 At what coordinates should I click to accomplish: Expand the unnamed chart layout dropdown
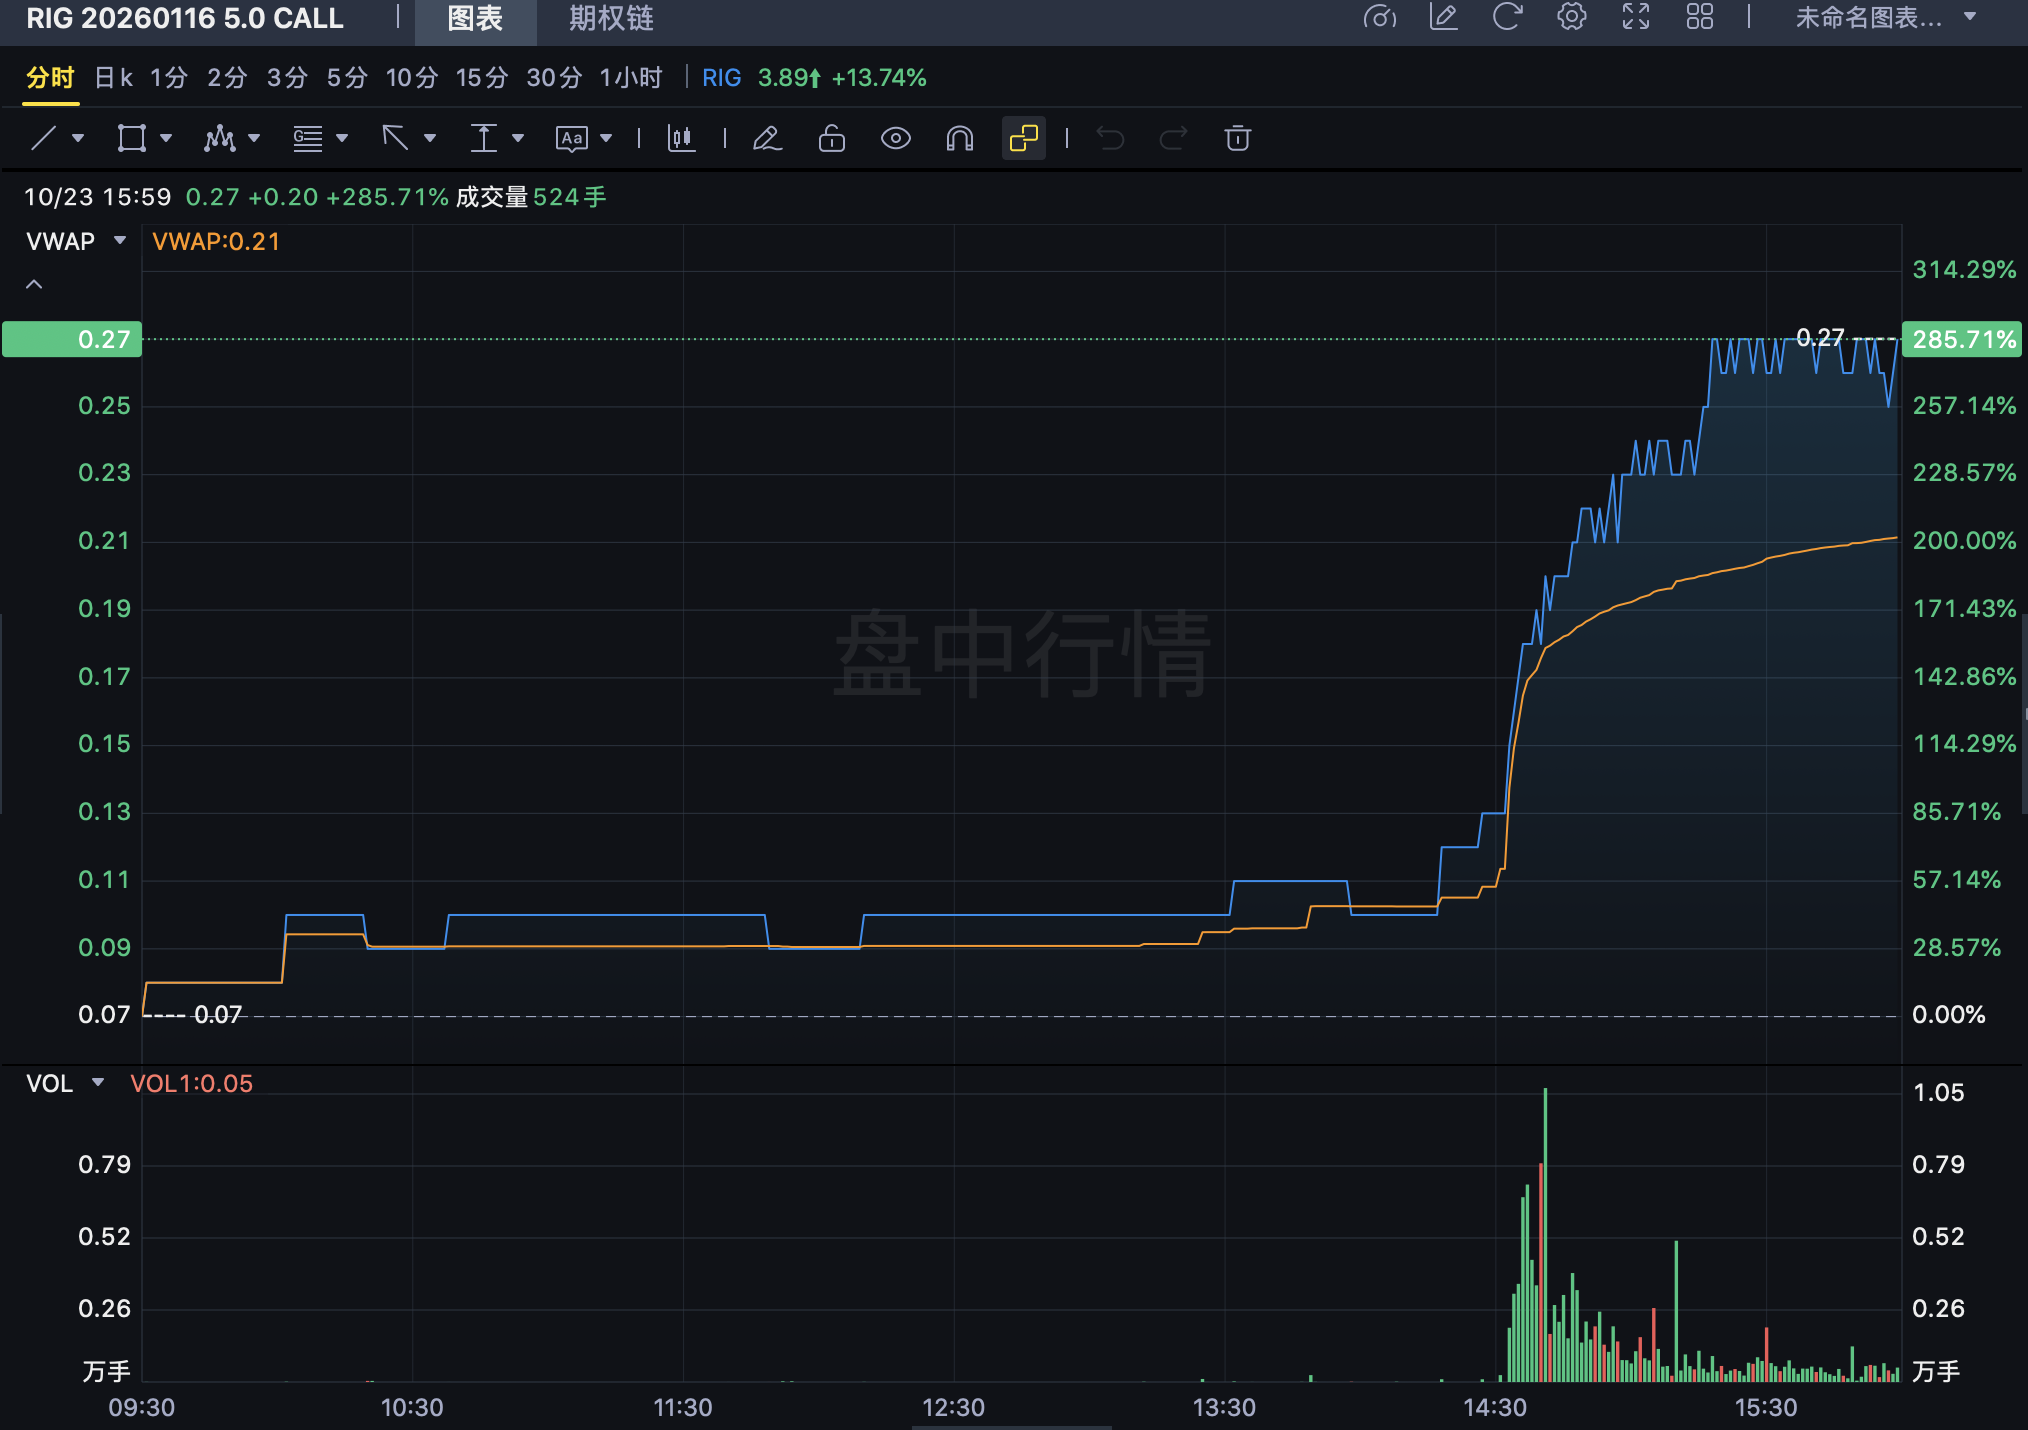tap(1970, 17)
